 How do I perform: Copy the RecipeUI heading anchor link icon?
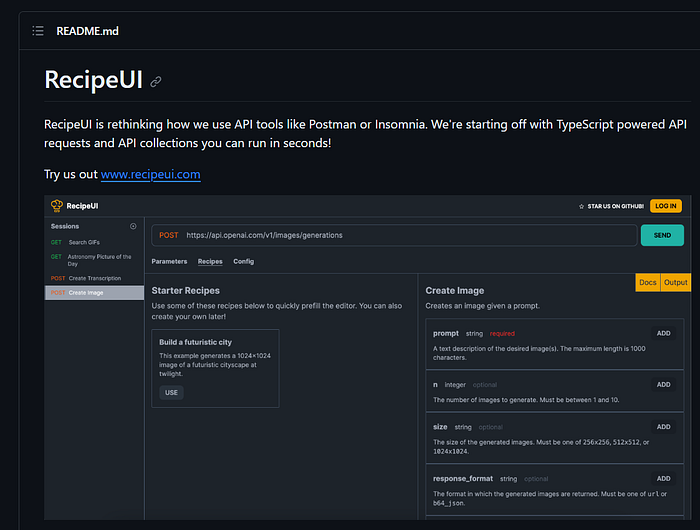[156, 82]
